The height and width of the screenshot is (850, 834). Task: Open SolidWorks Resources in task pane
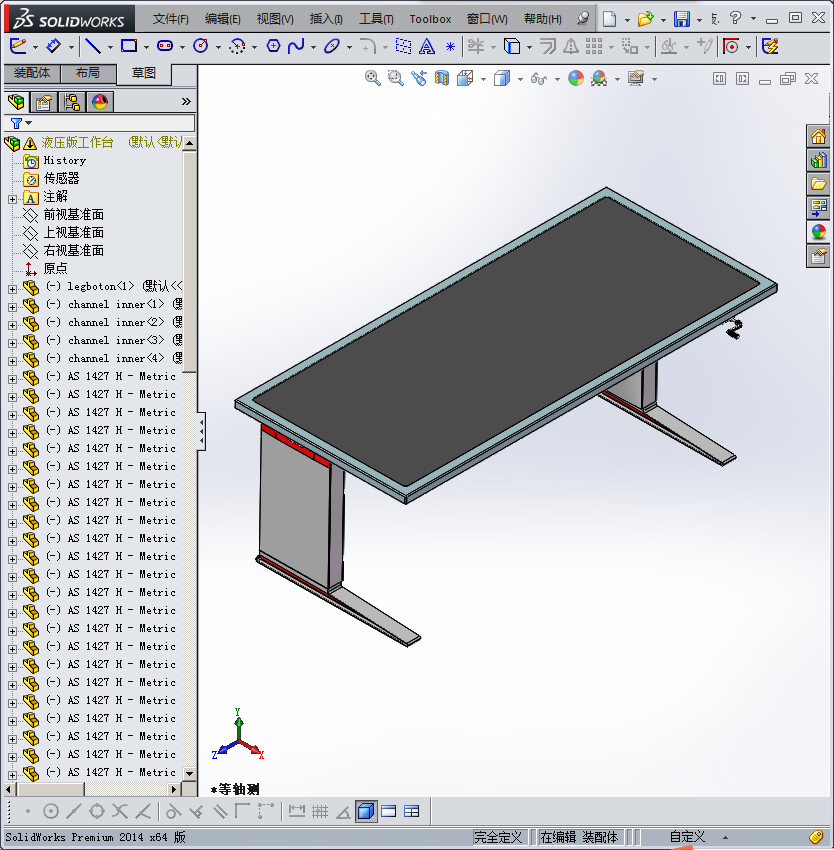[x=818, y=137]
